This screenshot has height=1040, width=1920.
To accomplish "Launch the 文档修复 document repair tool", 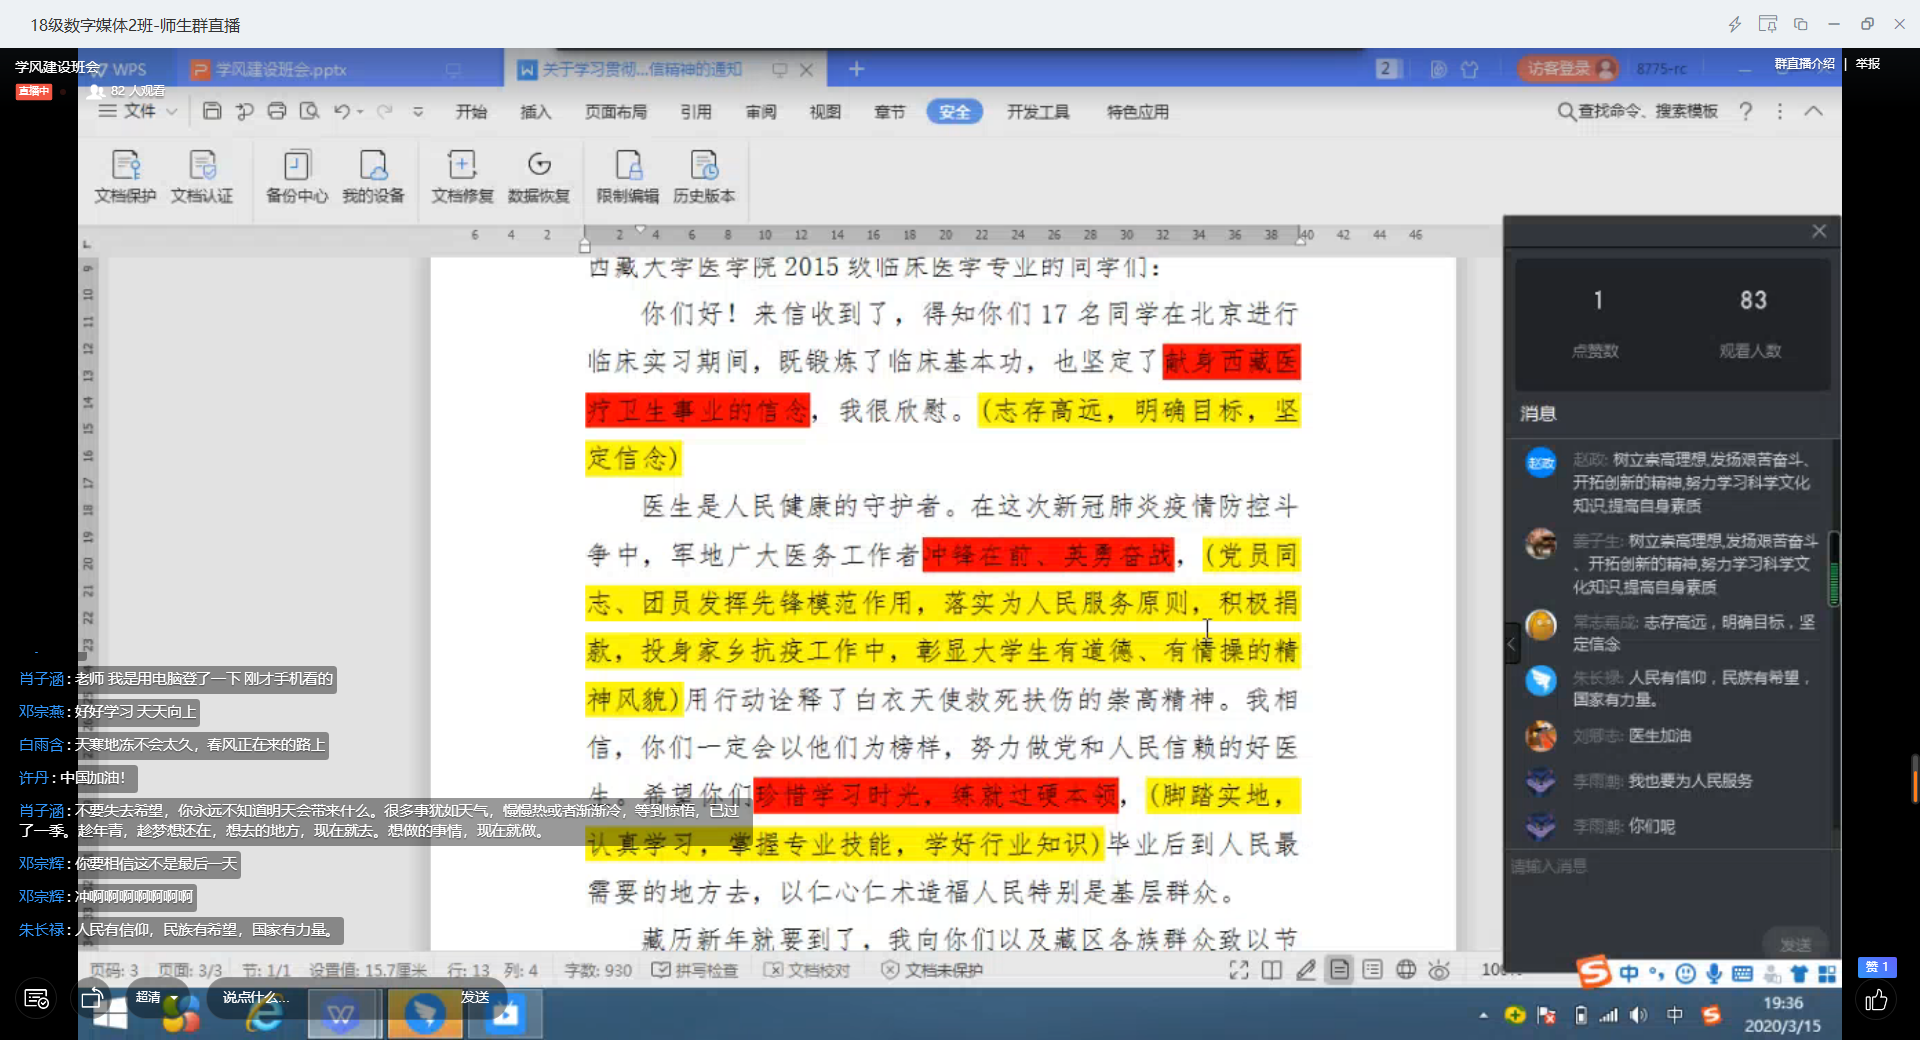I will (462, 176).
